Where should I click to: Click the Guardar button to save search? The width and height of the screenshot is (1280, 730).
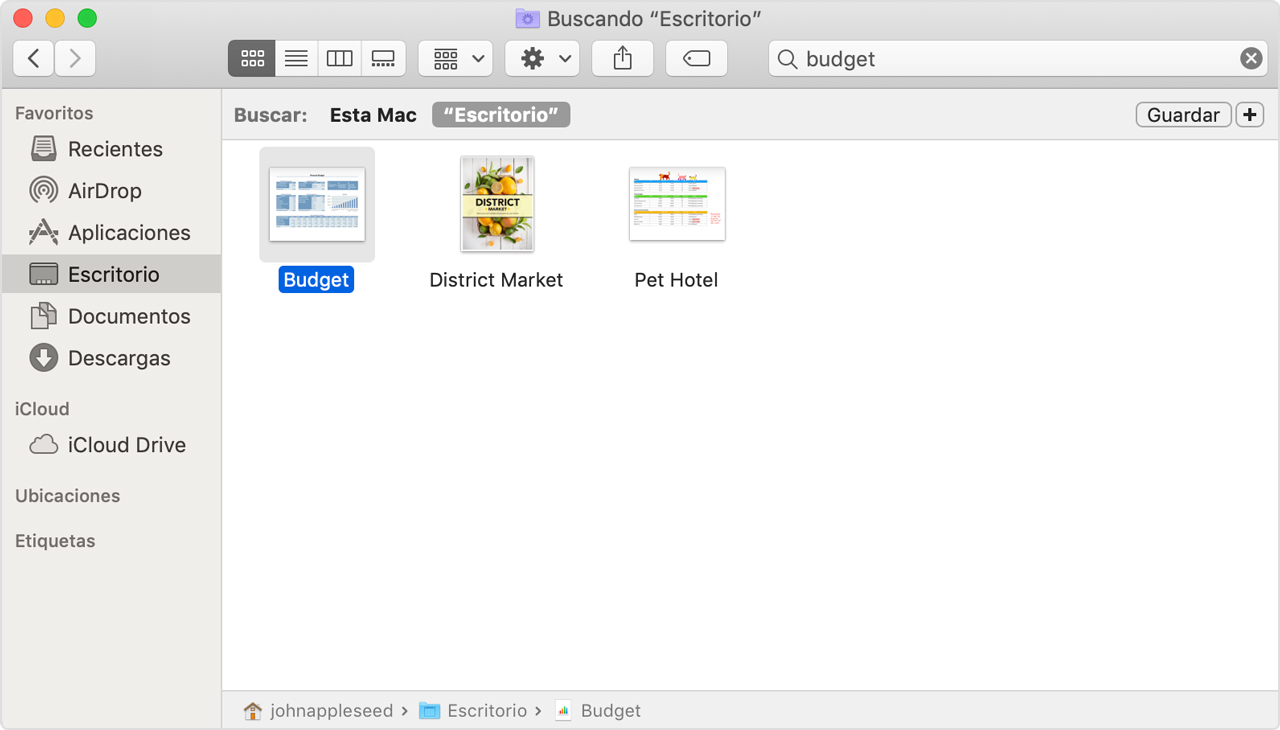click(1183, 114)
